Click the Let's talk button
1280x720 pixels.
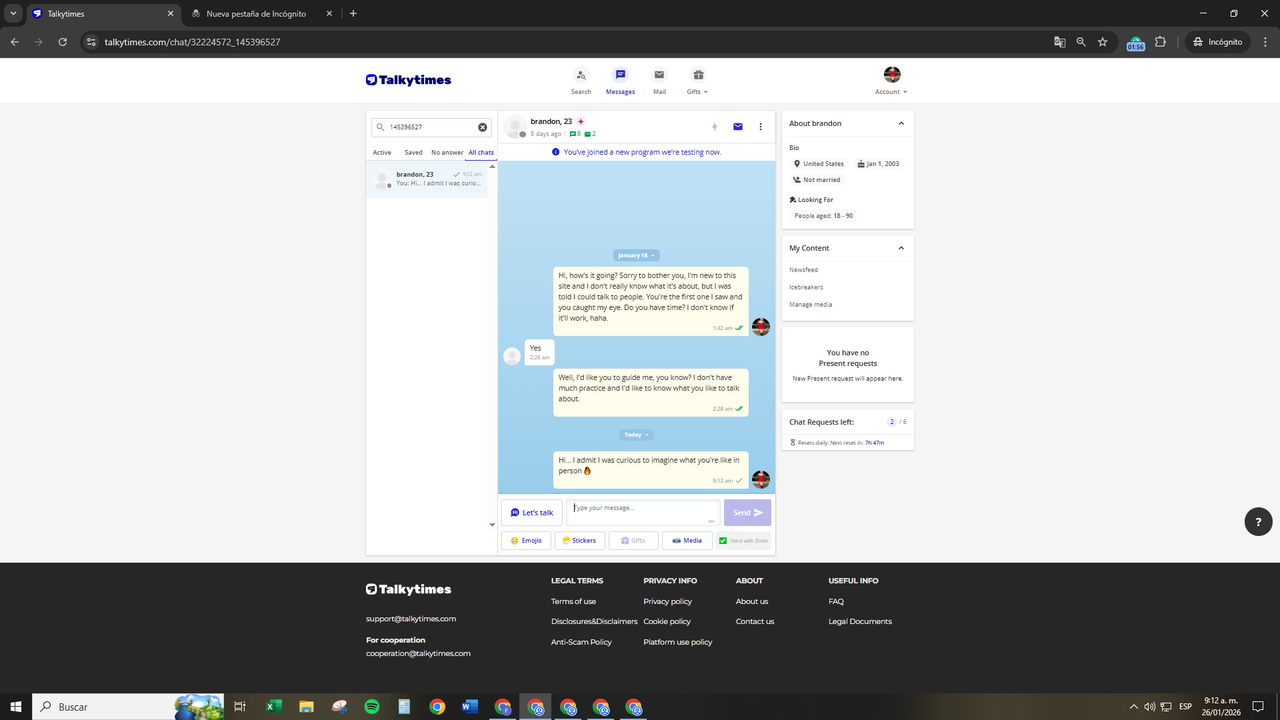pos(532,512)
